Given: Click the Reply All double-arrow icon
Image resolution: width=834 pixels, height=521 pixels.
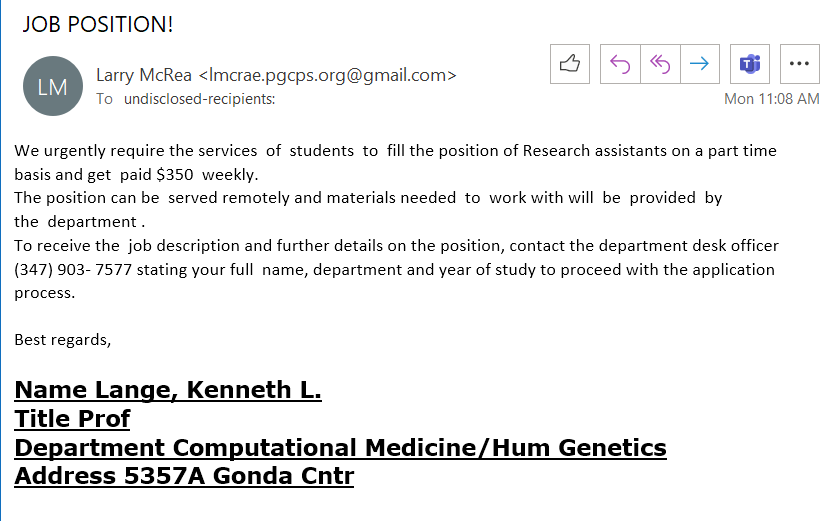Looking at the screenshot, I should [660, 64].
